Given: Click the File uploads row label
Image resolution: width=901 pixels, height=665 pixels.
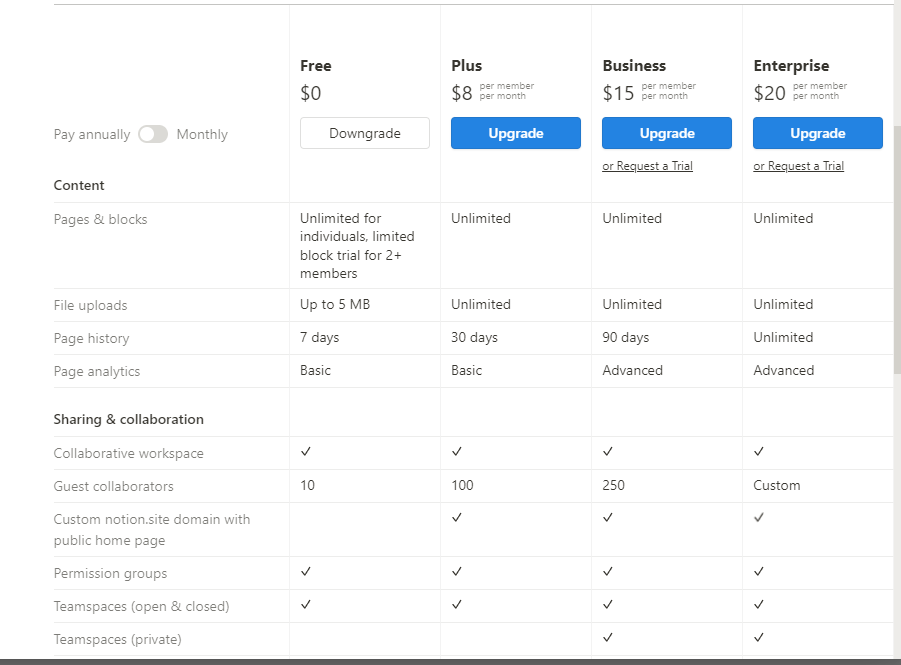Looking at the screenshot, I should coord(90,306).
